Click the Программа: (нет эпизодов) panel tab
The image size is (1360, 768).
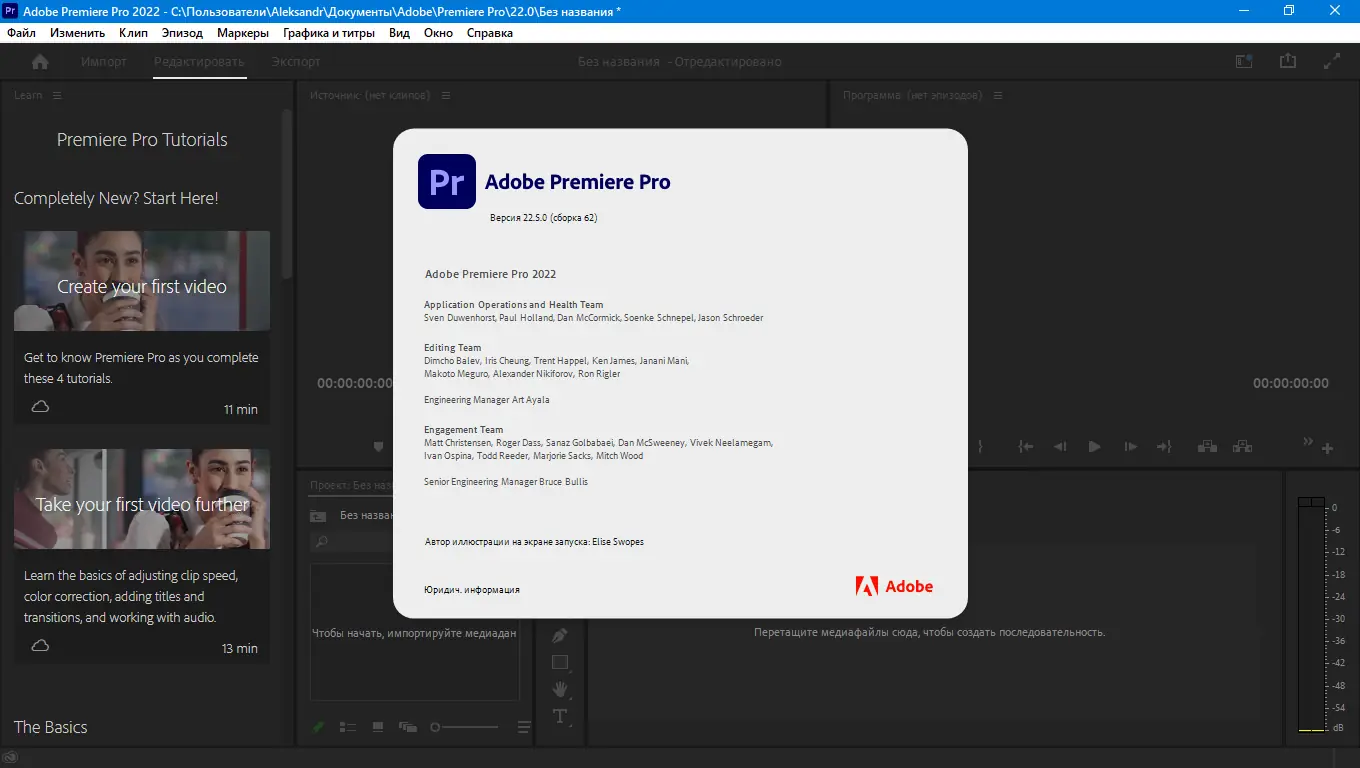913,95
